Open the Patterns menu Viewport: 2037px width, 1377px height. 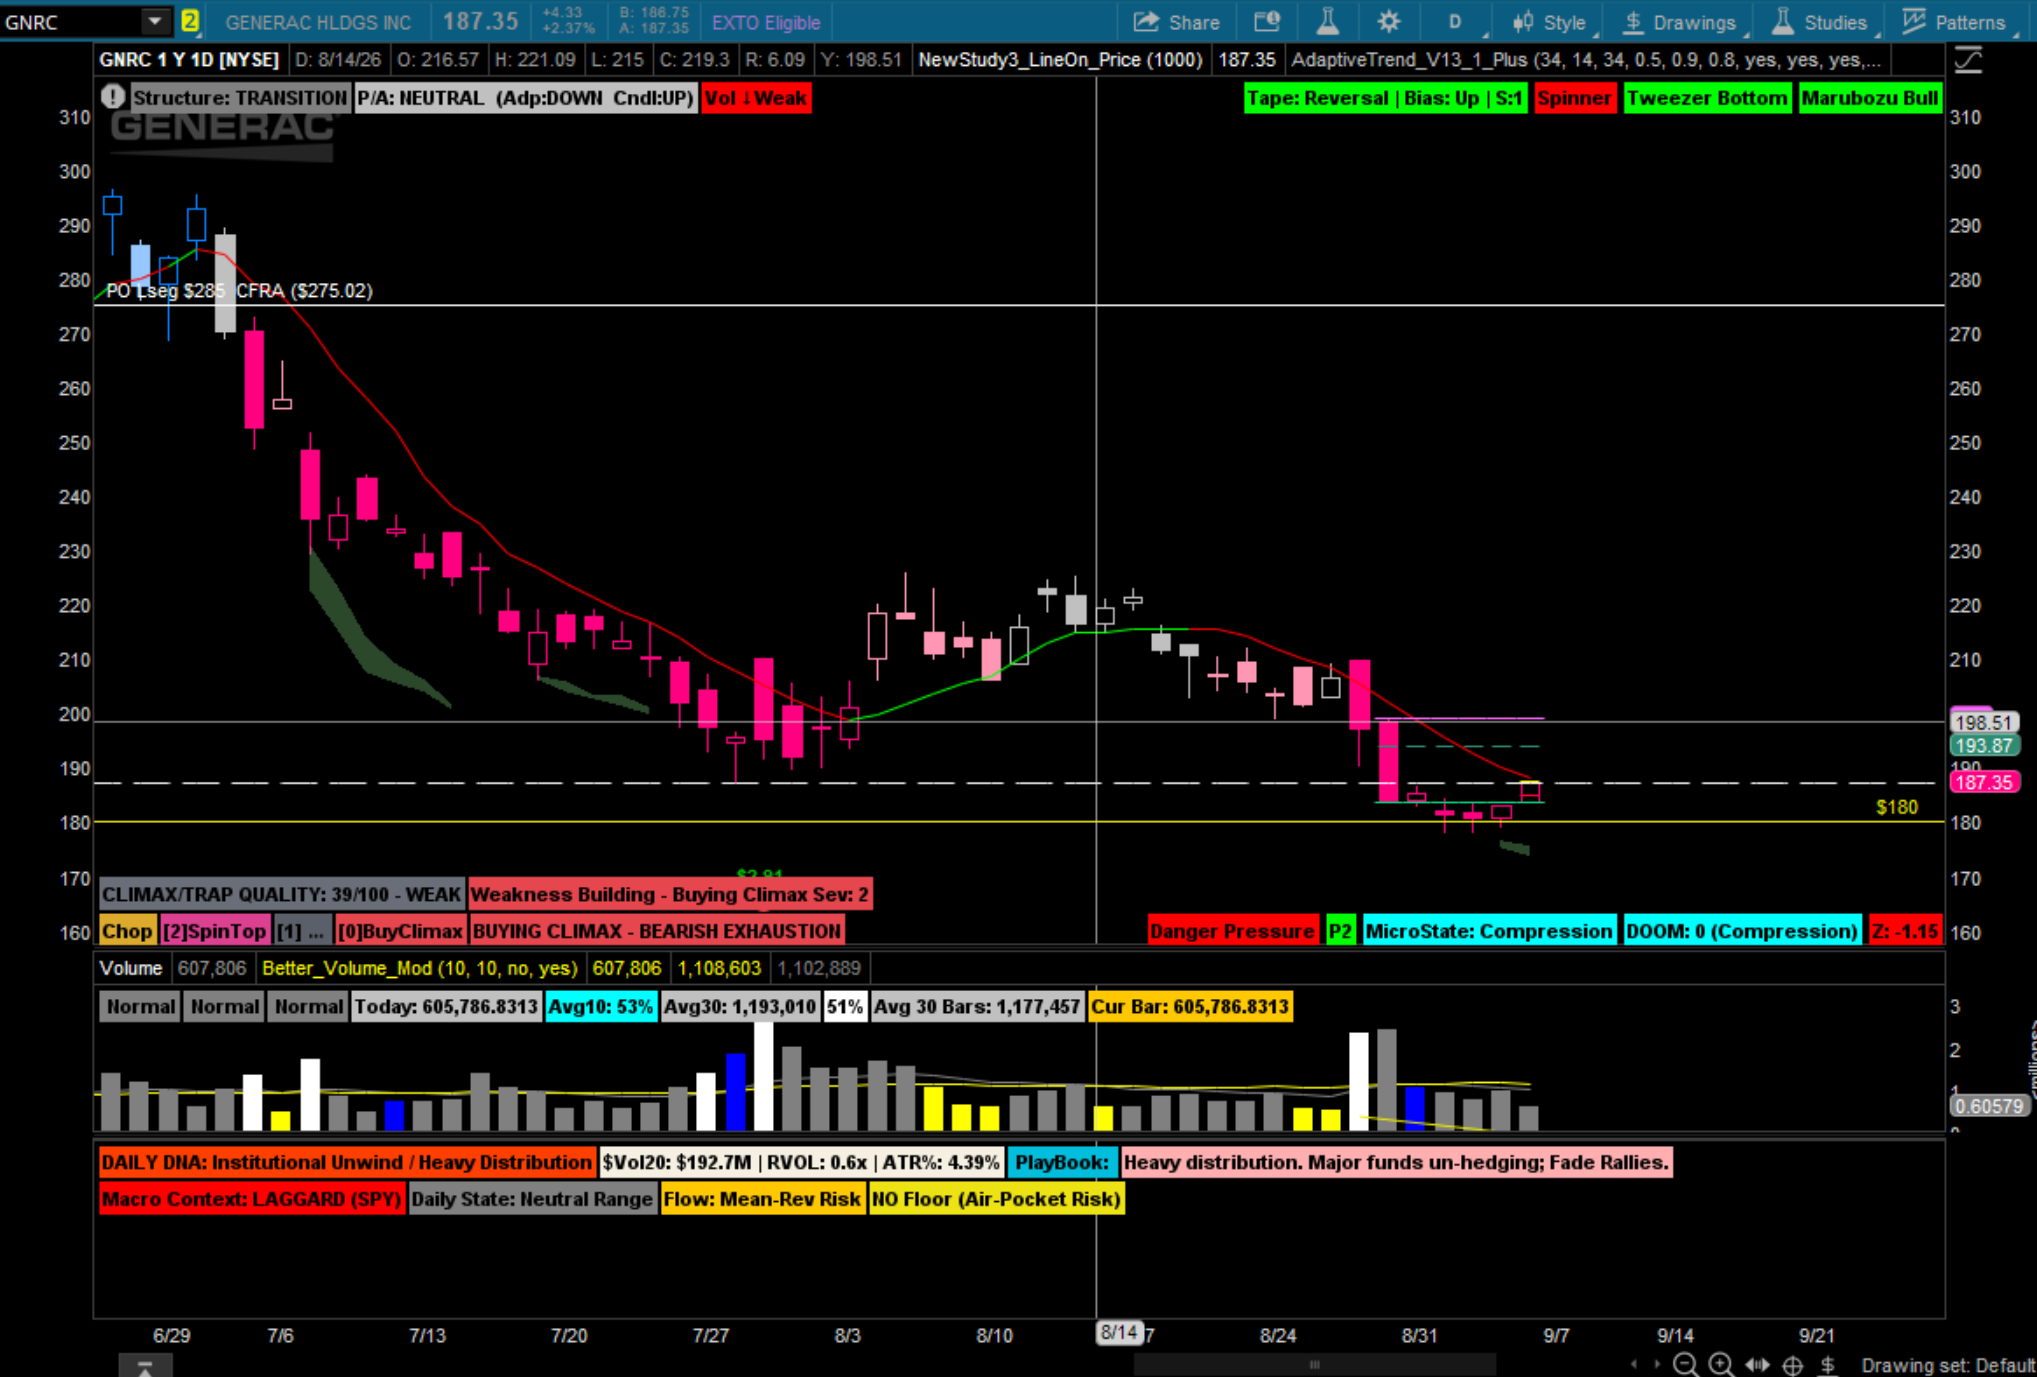tap(1954, 22)
